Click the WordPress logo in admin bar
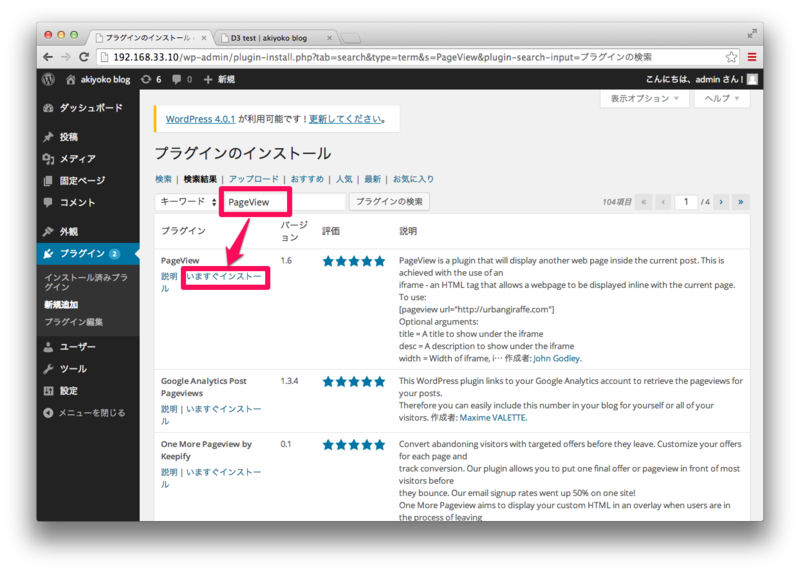The image size is (800, 572). [x=48, y=79]
